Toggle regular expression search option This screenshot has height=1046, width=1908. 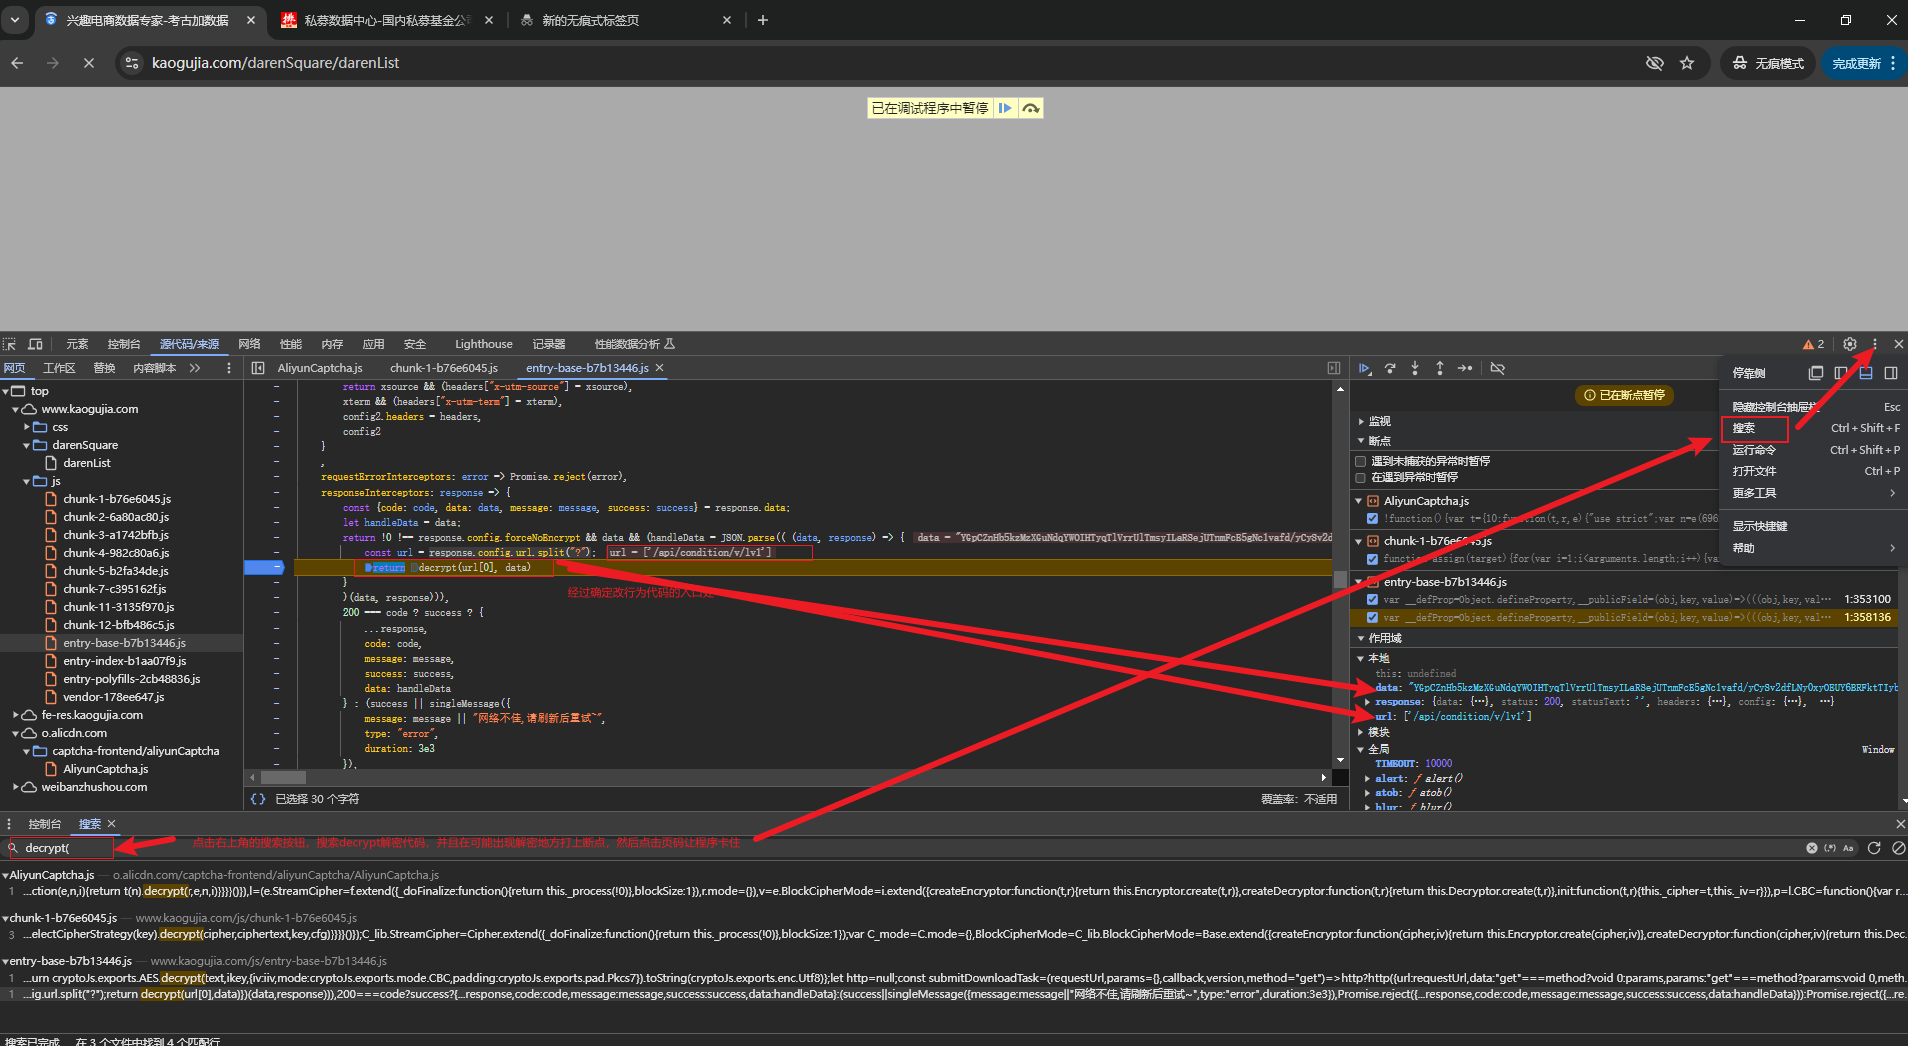tap(1830, 848)
